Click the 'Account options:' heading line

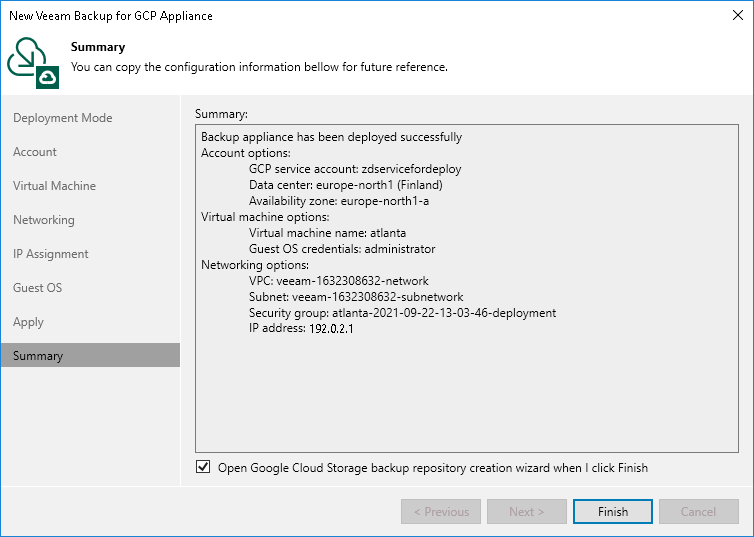coord(246,153)
